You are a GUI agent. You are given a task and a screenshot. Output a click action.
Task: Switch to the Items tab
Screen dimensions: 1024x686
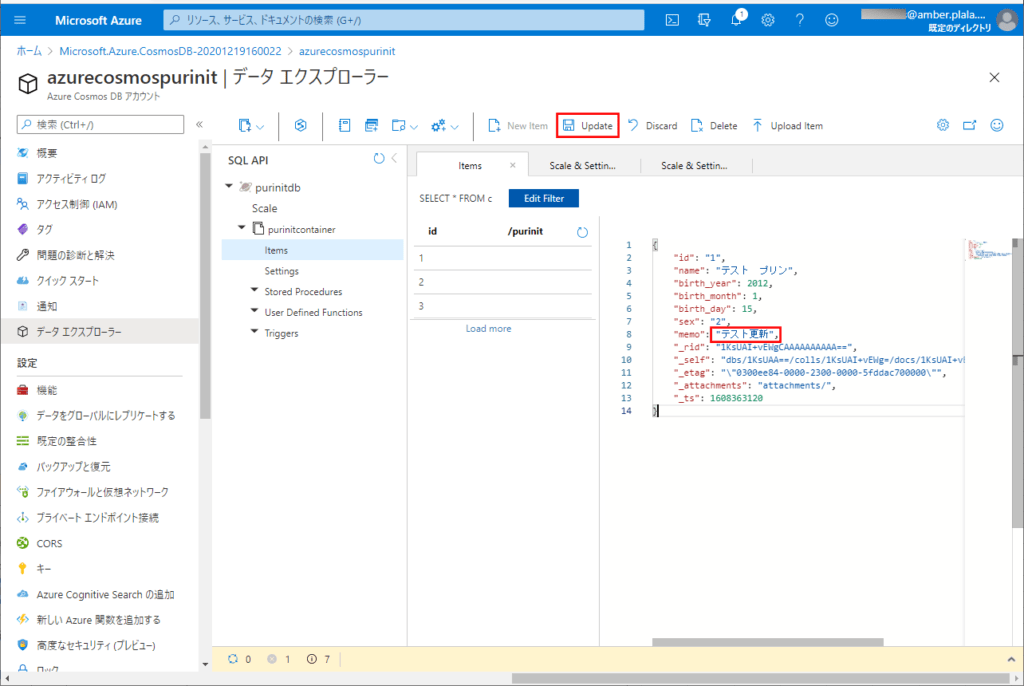click(471, 166)
